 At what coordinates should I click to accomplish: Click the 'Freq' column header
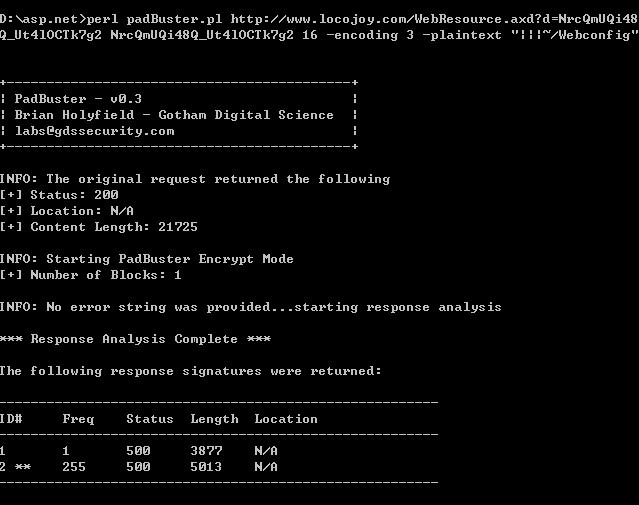coord(78,419)
